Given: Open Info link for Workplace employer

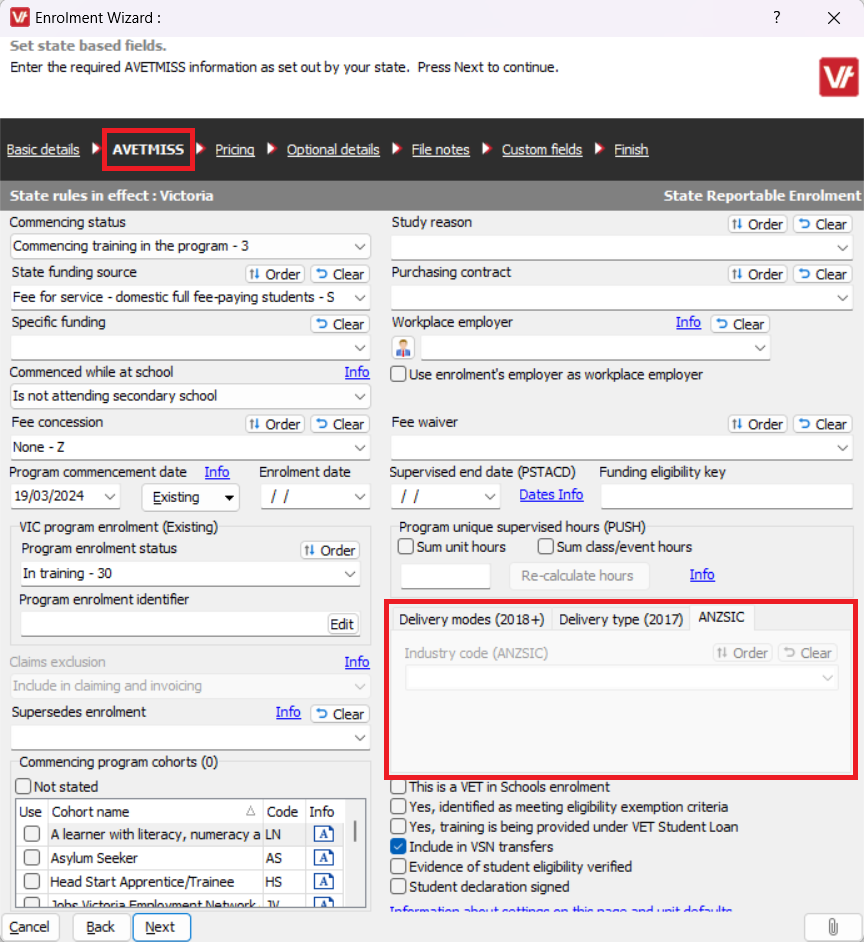Looking at the screenshot, I should [x=688, y=323].
